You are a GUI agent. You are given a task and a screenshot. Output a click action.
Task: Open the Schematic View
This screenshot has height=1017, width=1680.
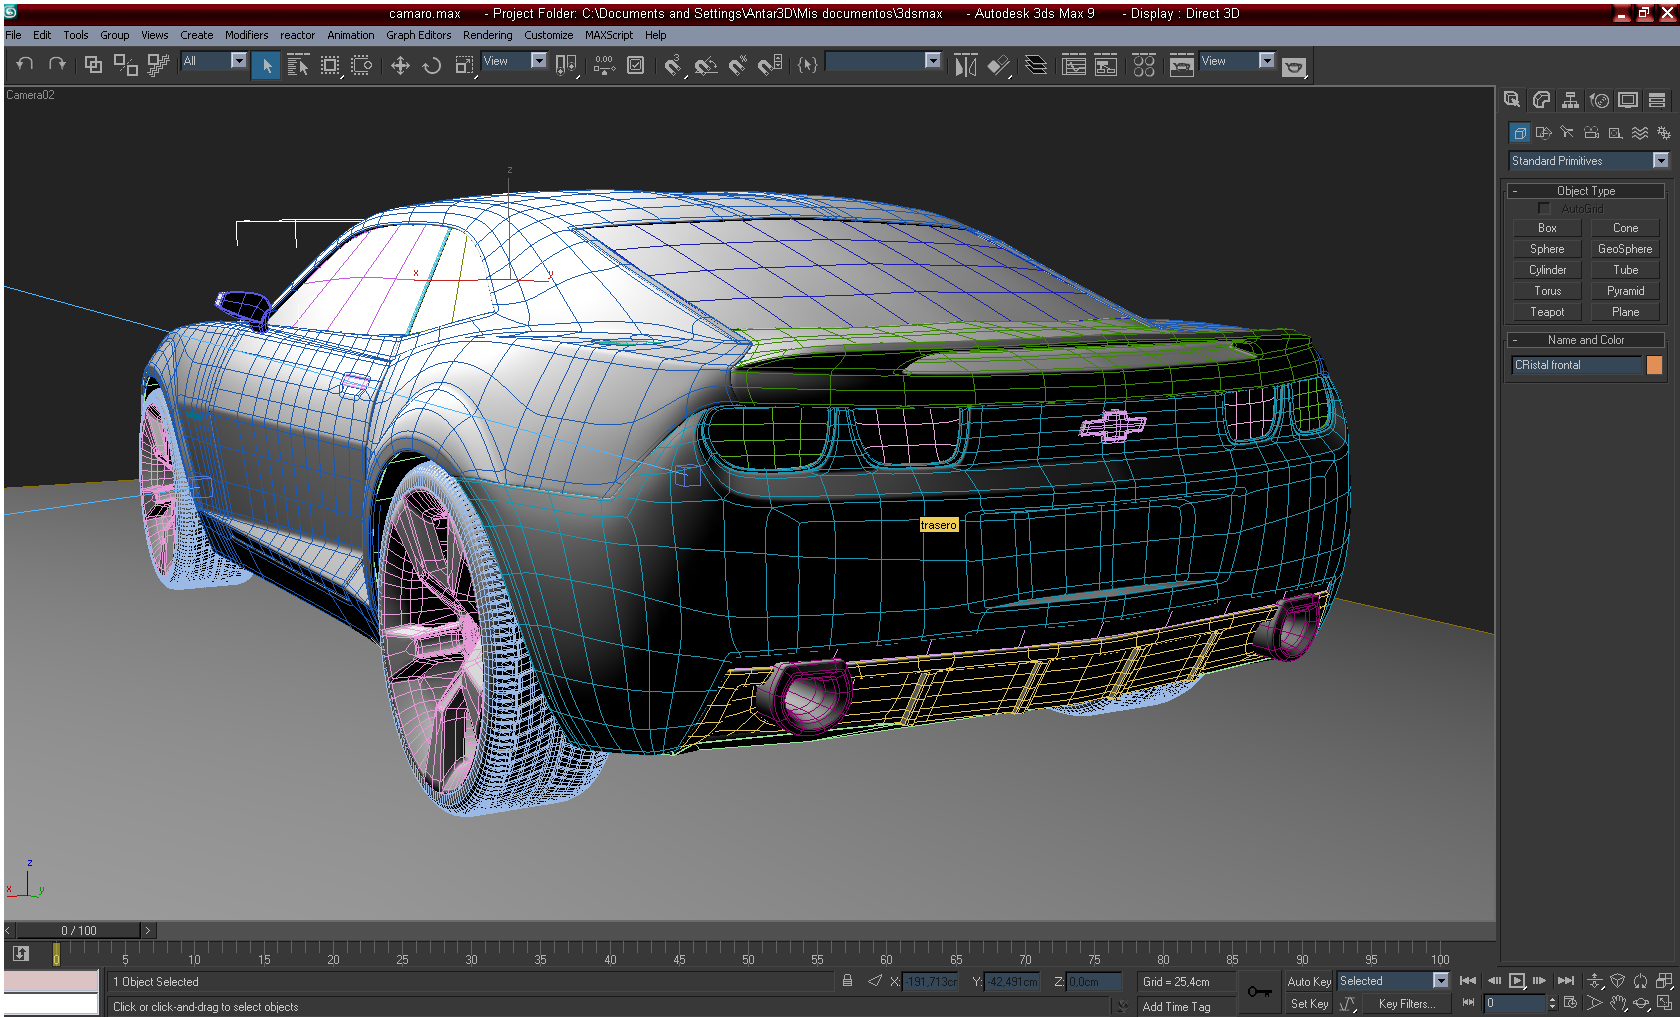coord(1106,65)
